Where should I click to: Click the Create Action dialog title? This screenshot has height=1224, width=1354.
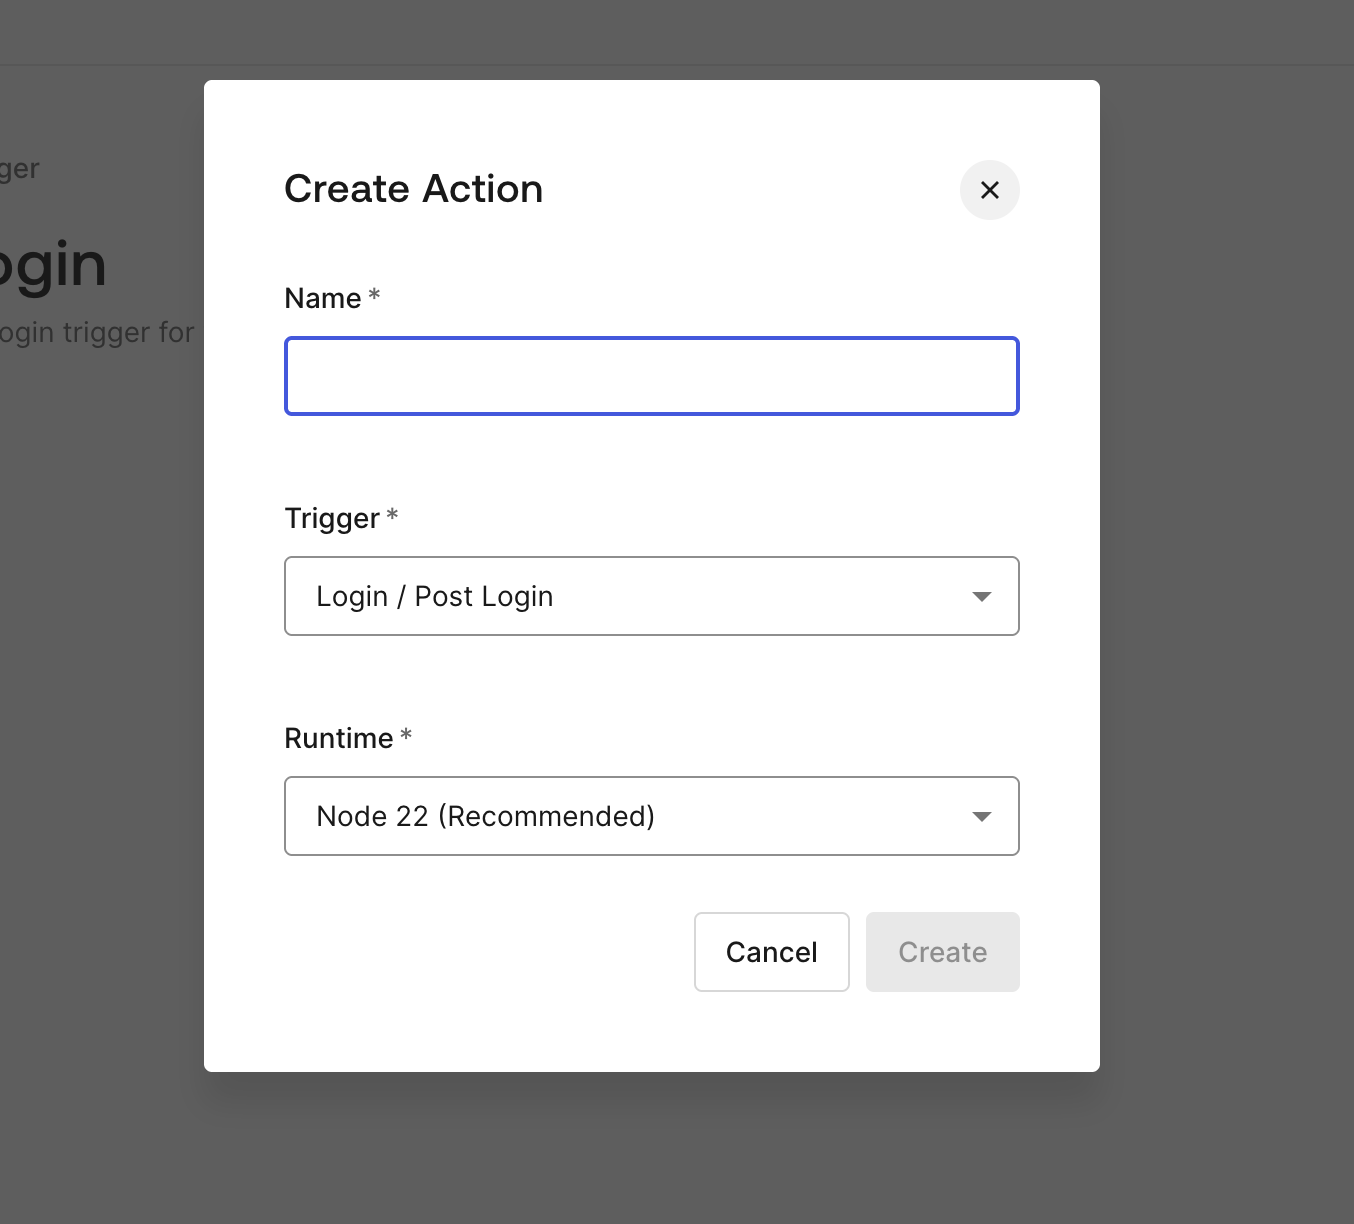click(x=413, y=189)
